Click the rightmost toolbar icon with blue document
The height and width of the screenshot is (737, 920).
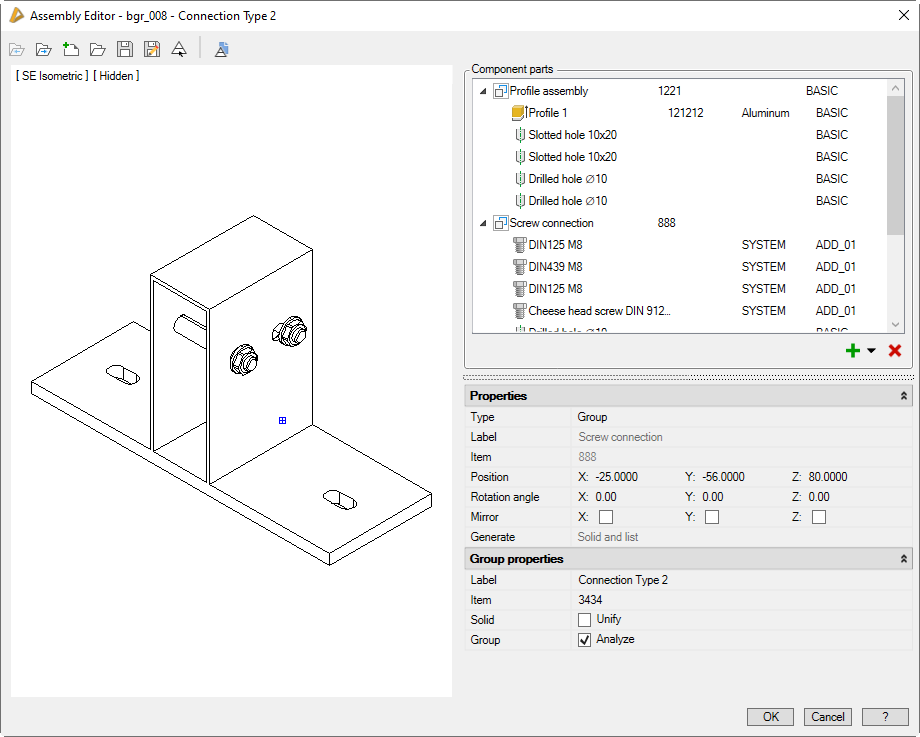(222, 49)
